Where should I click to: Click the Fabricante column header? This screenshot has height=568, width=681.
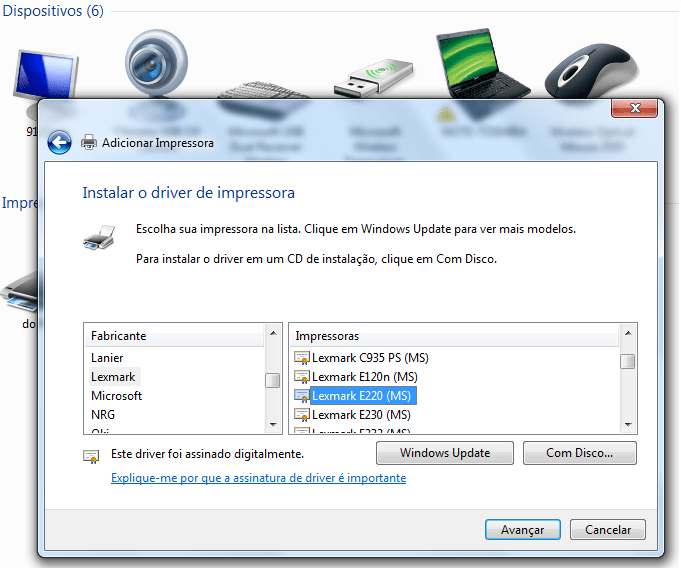[x=174, y=336]
